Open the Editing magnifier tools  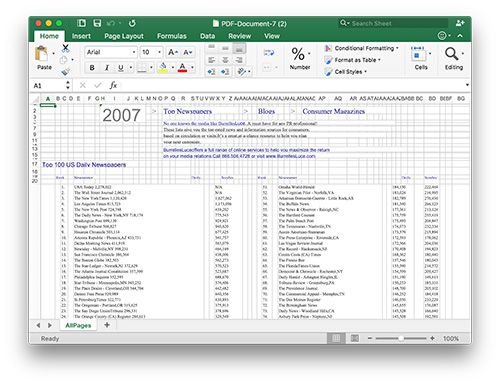[x=454, y=59]
